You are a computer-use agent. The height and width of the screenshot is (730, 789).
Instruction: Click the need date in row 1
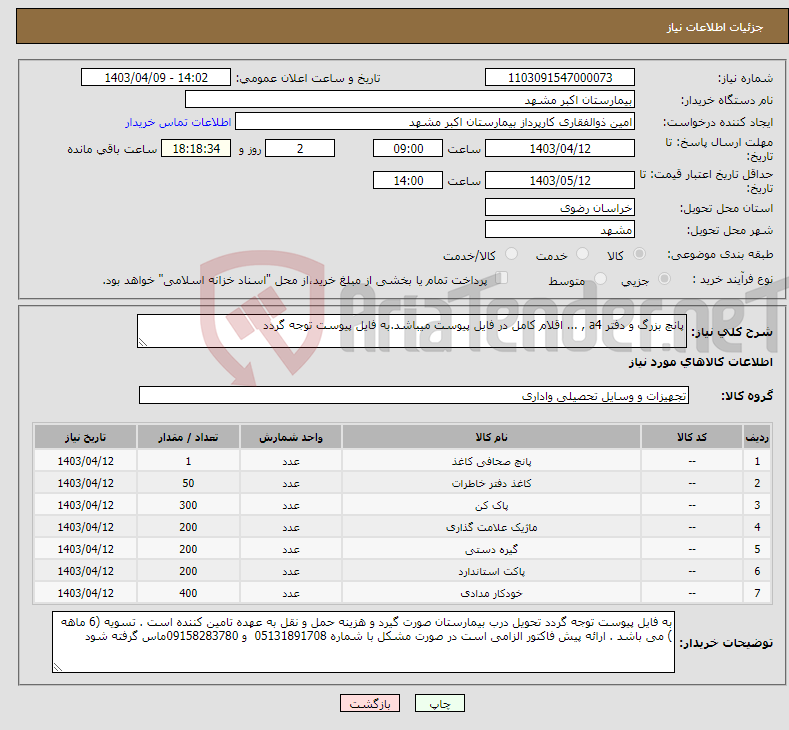click(x=86, y=461)
